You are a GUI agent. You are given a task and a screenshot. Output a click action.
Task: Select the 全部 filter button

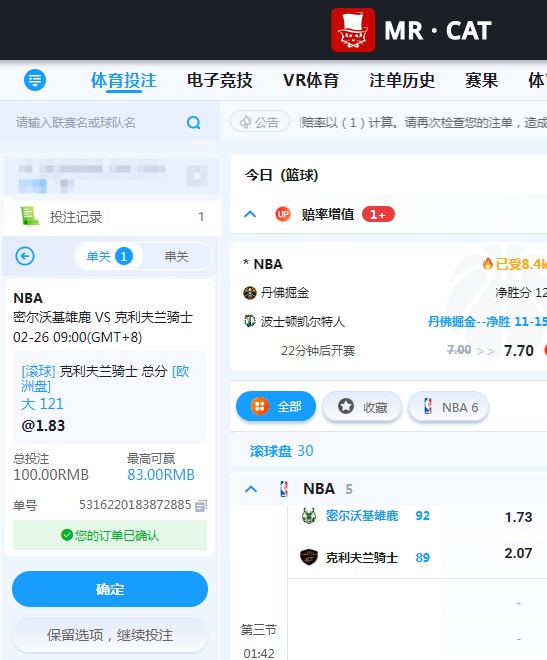(x=276, y=407)
